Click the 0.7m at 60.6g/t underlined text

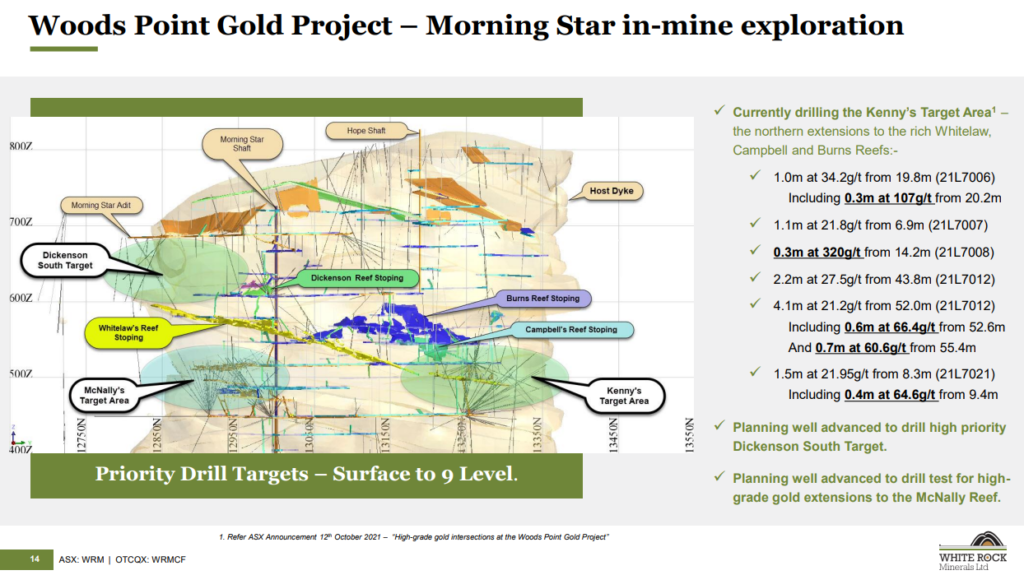861,348
